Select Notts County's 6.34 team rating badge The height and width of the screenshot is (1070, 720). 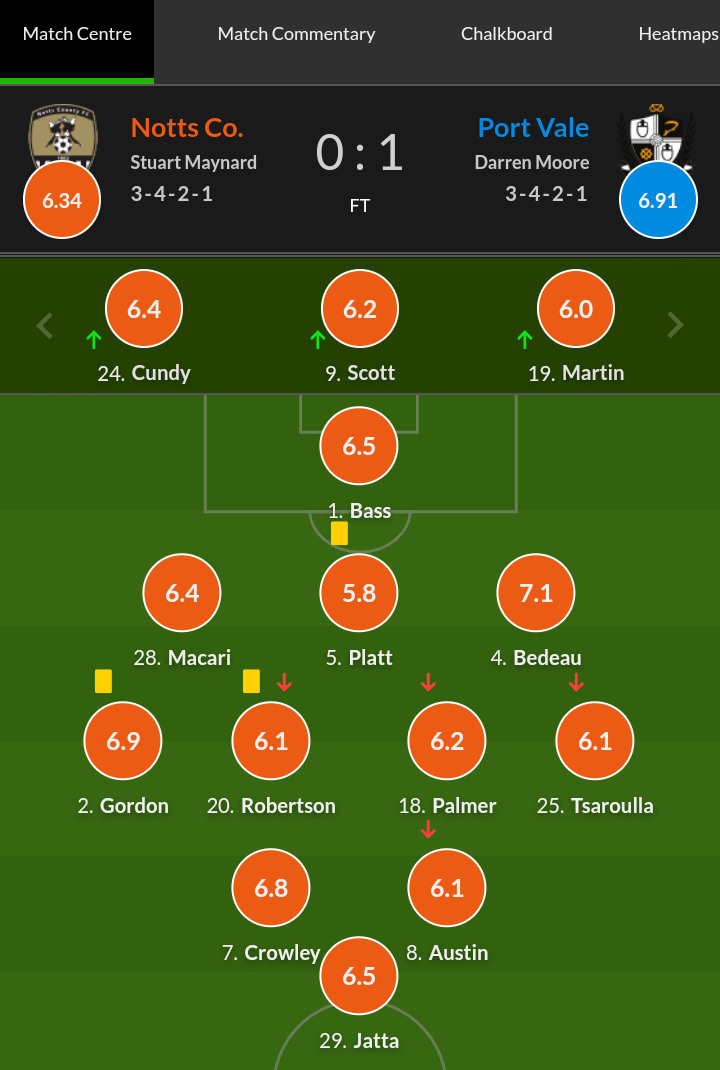62,200
